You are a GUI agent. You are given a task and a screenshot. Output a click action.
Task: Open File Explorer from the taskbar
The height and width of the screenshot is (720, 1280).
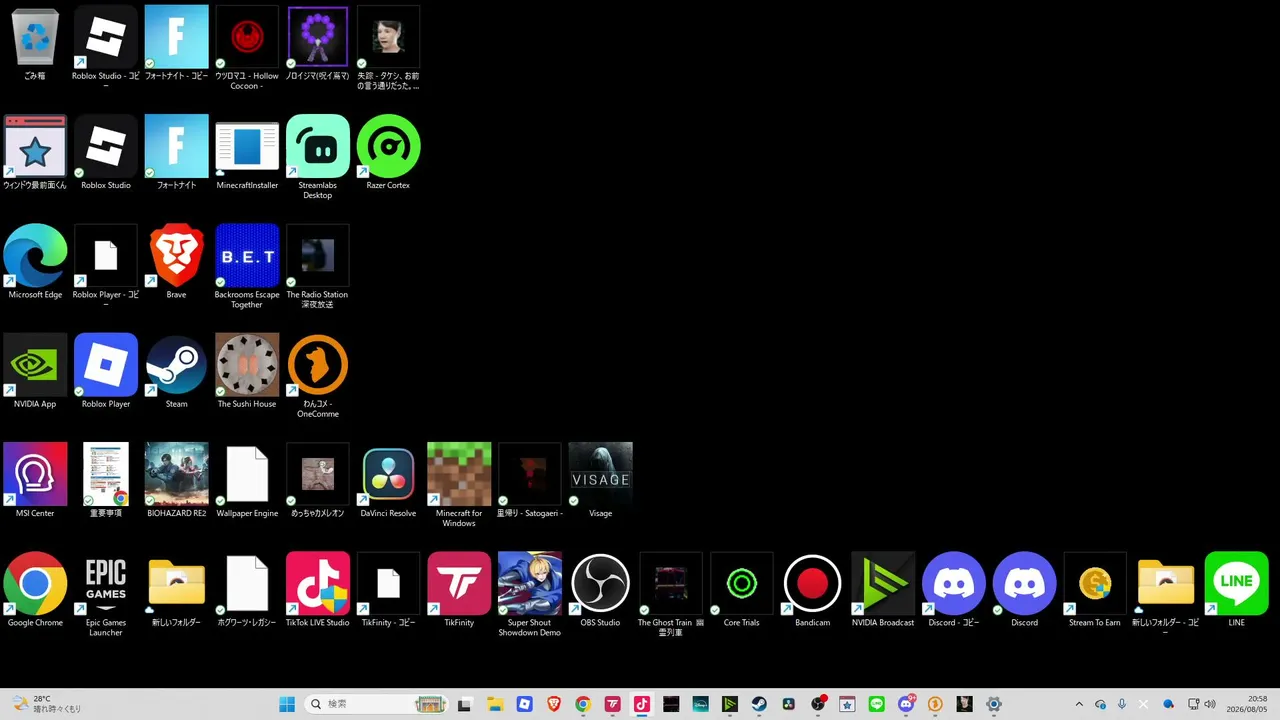494,704
